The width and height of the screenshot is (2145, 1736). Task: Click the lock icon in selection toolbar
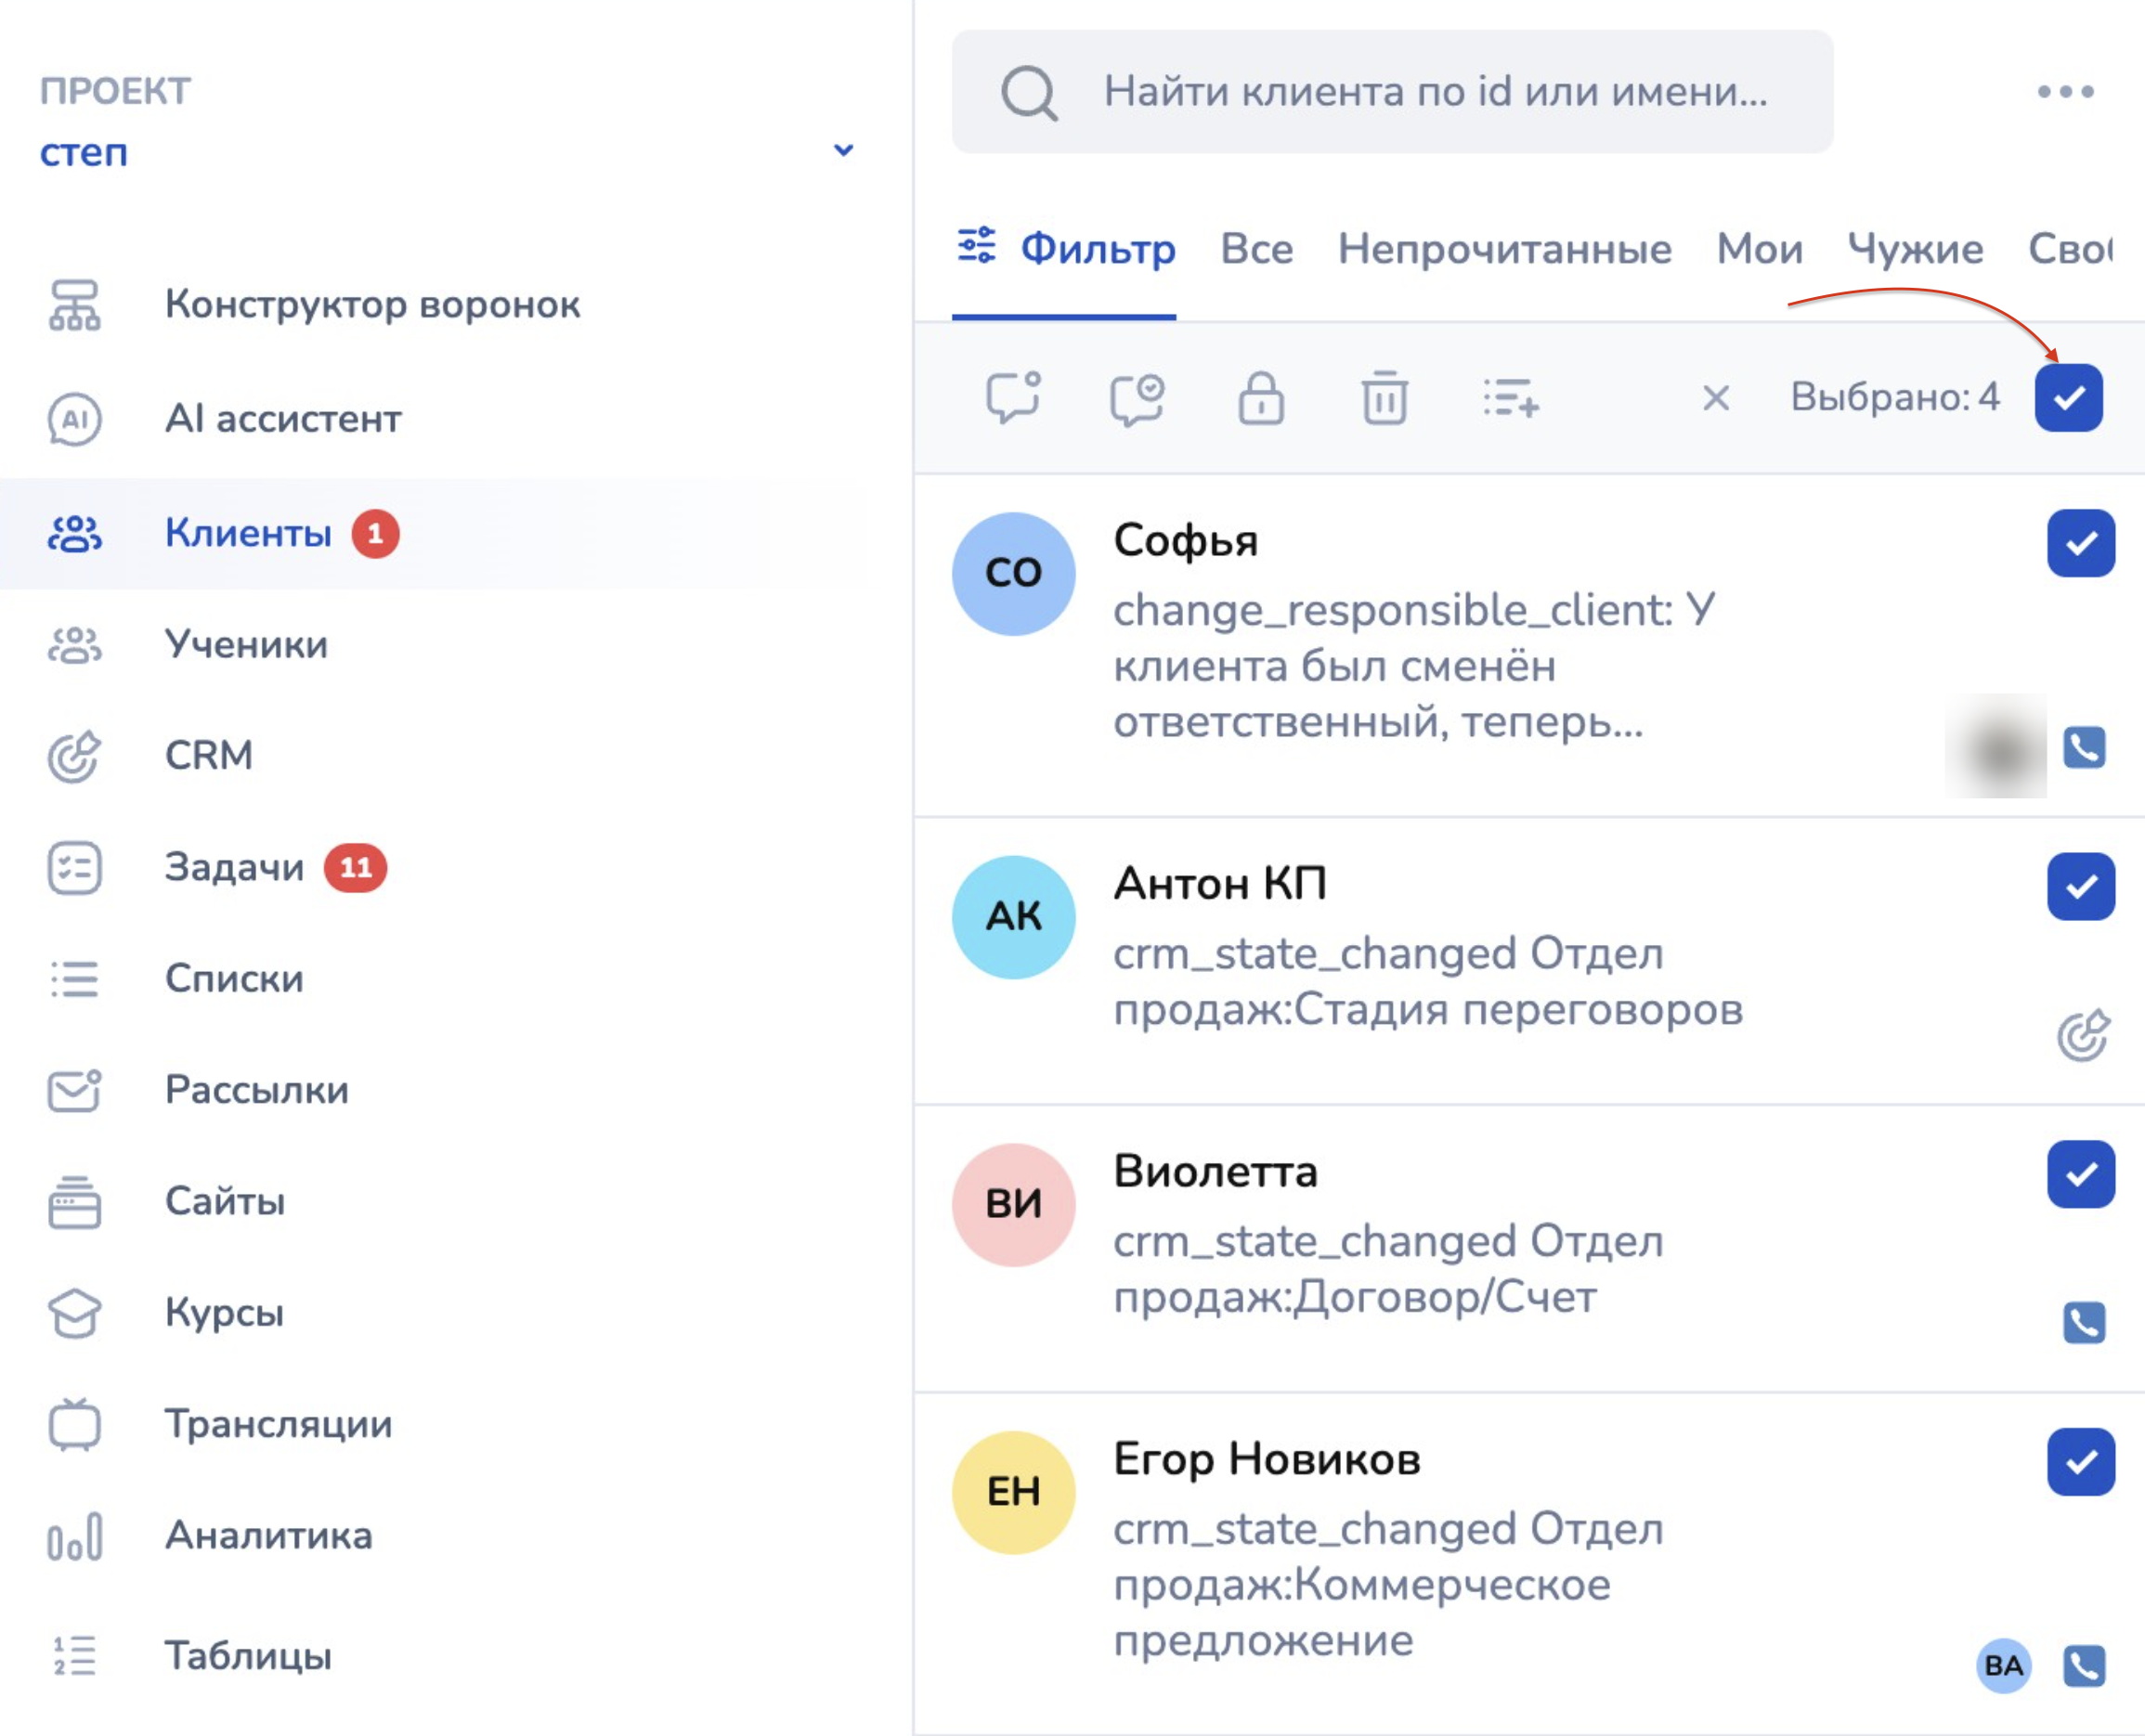(x=1261, y=398)
